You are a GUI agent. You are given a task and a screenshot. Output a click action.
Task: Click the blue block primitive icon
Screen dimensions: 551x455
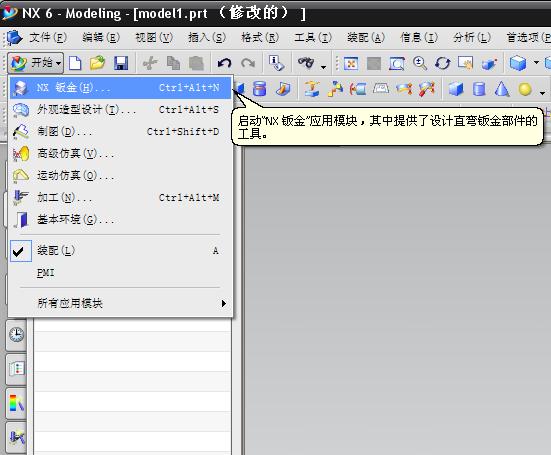(x=456, y=89)
